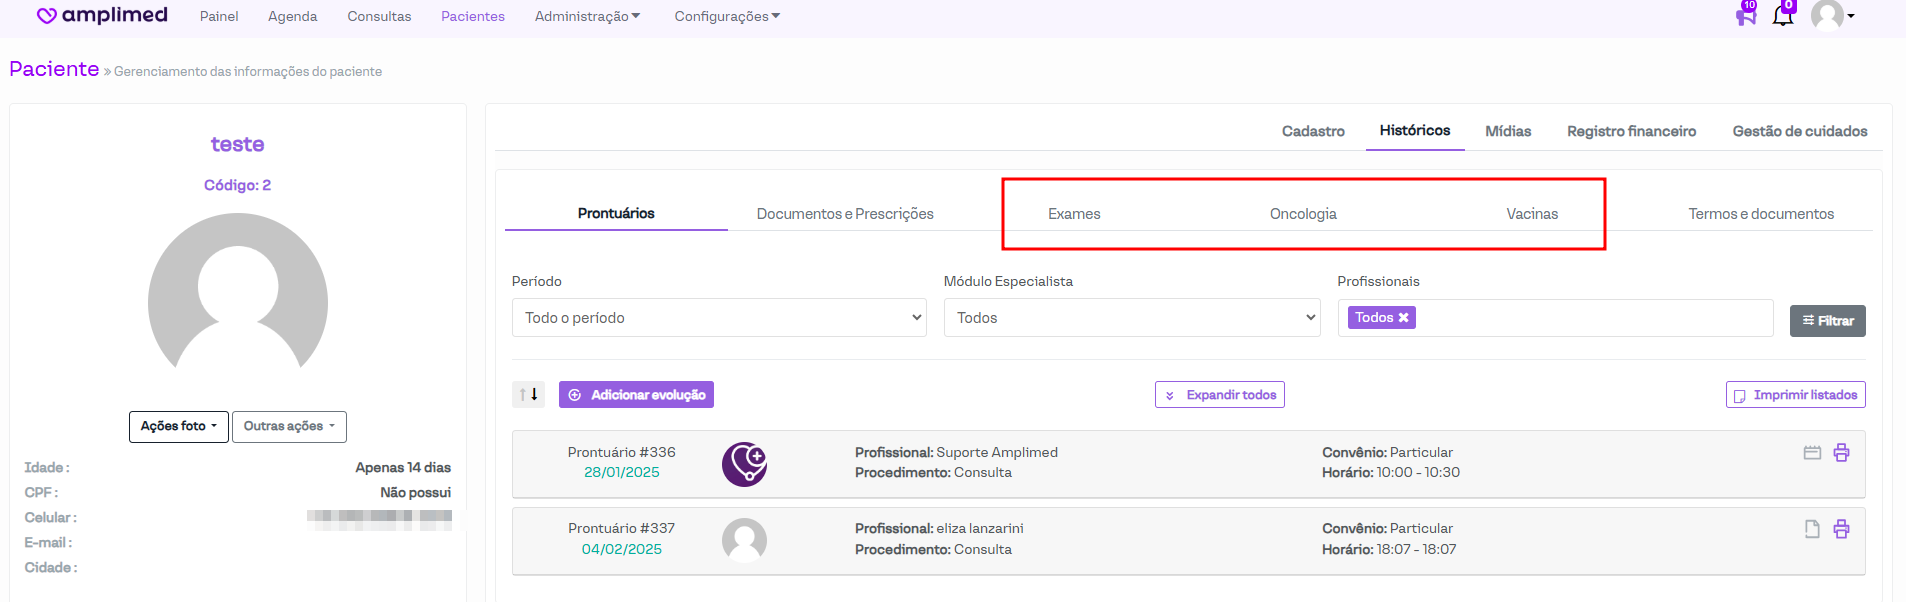The image size is (1906, 602).
Task: Click the Profissionais filter input field
Action: pyautogui.click(x=1590, y=318)
